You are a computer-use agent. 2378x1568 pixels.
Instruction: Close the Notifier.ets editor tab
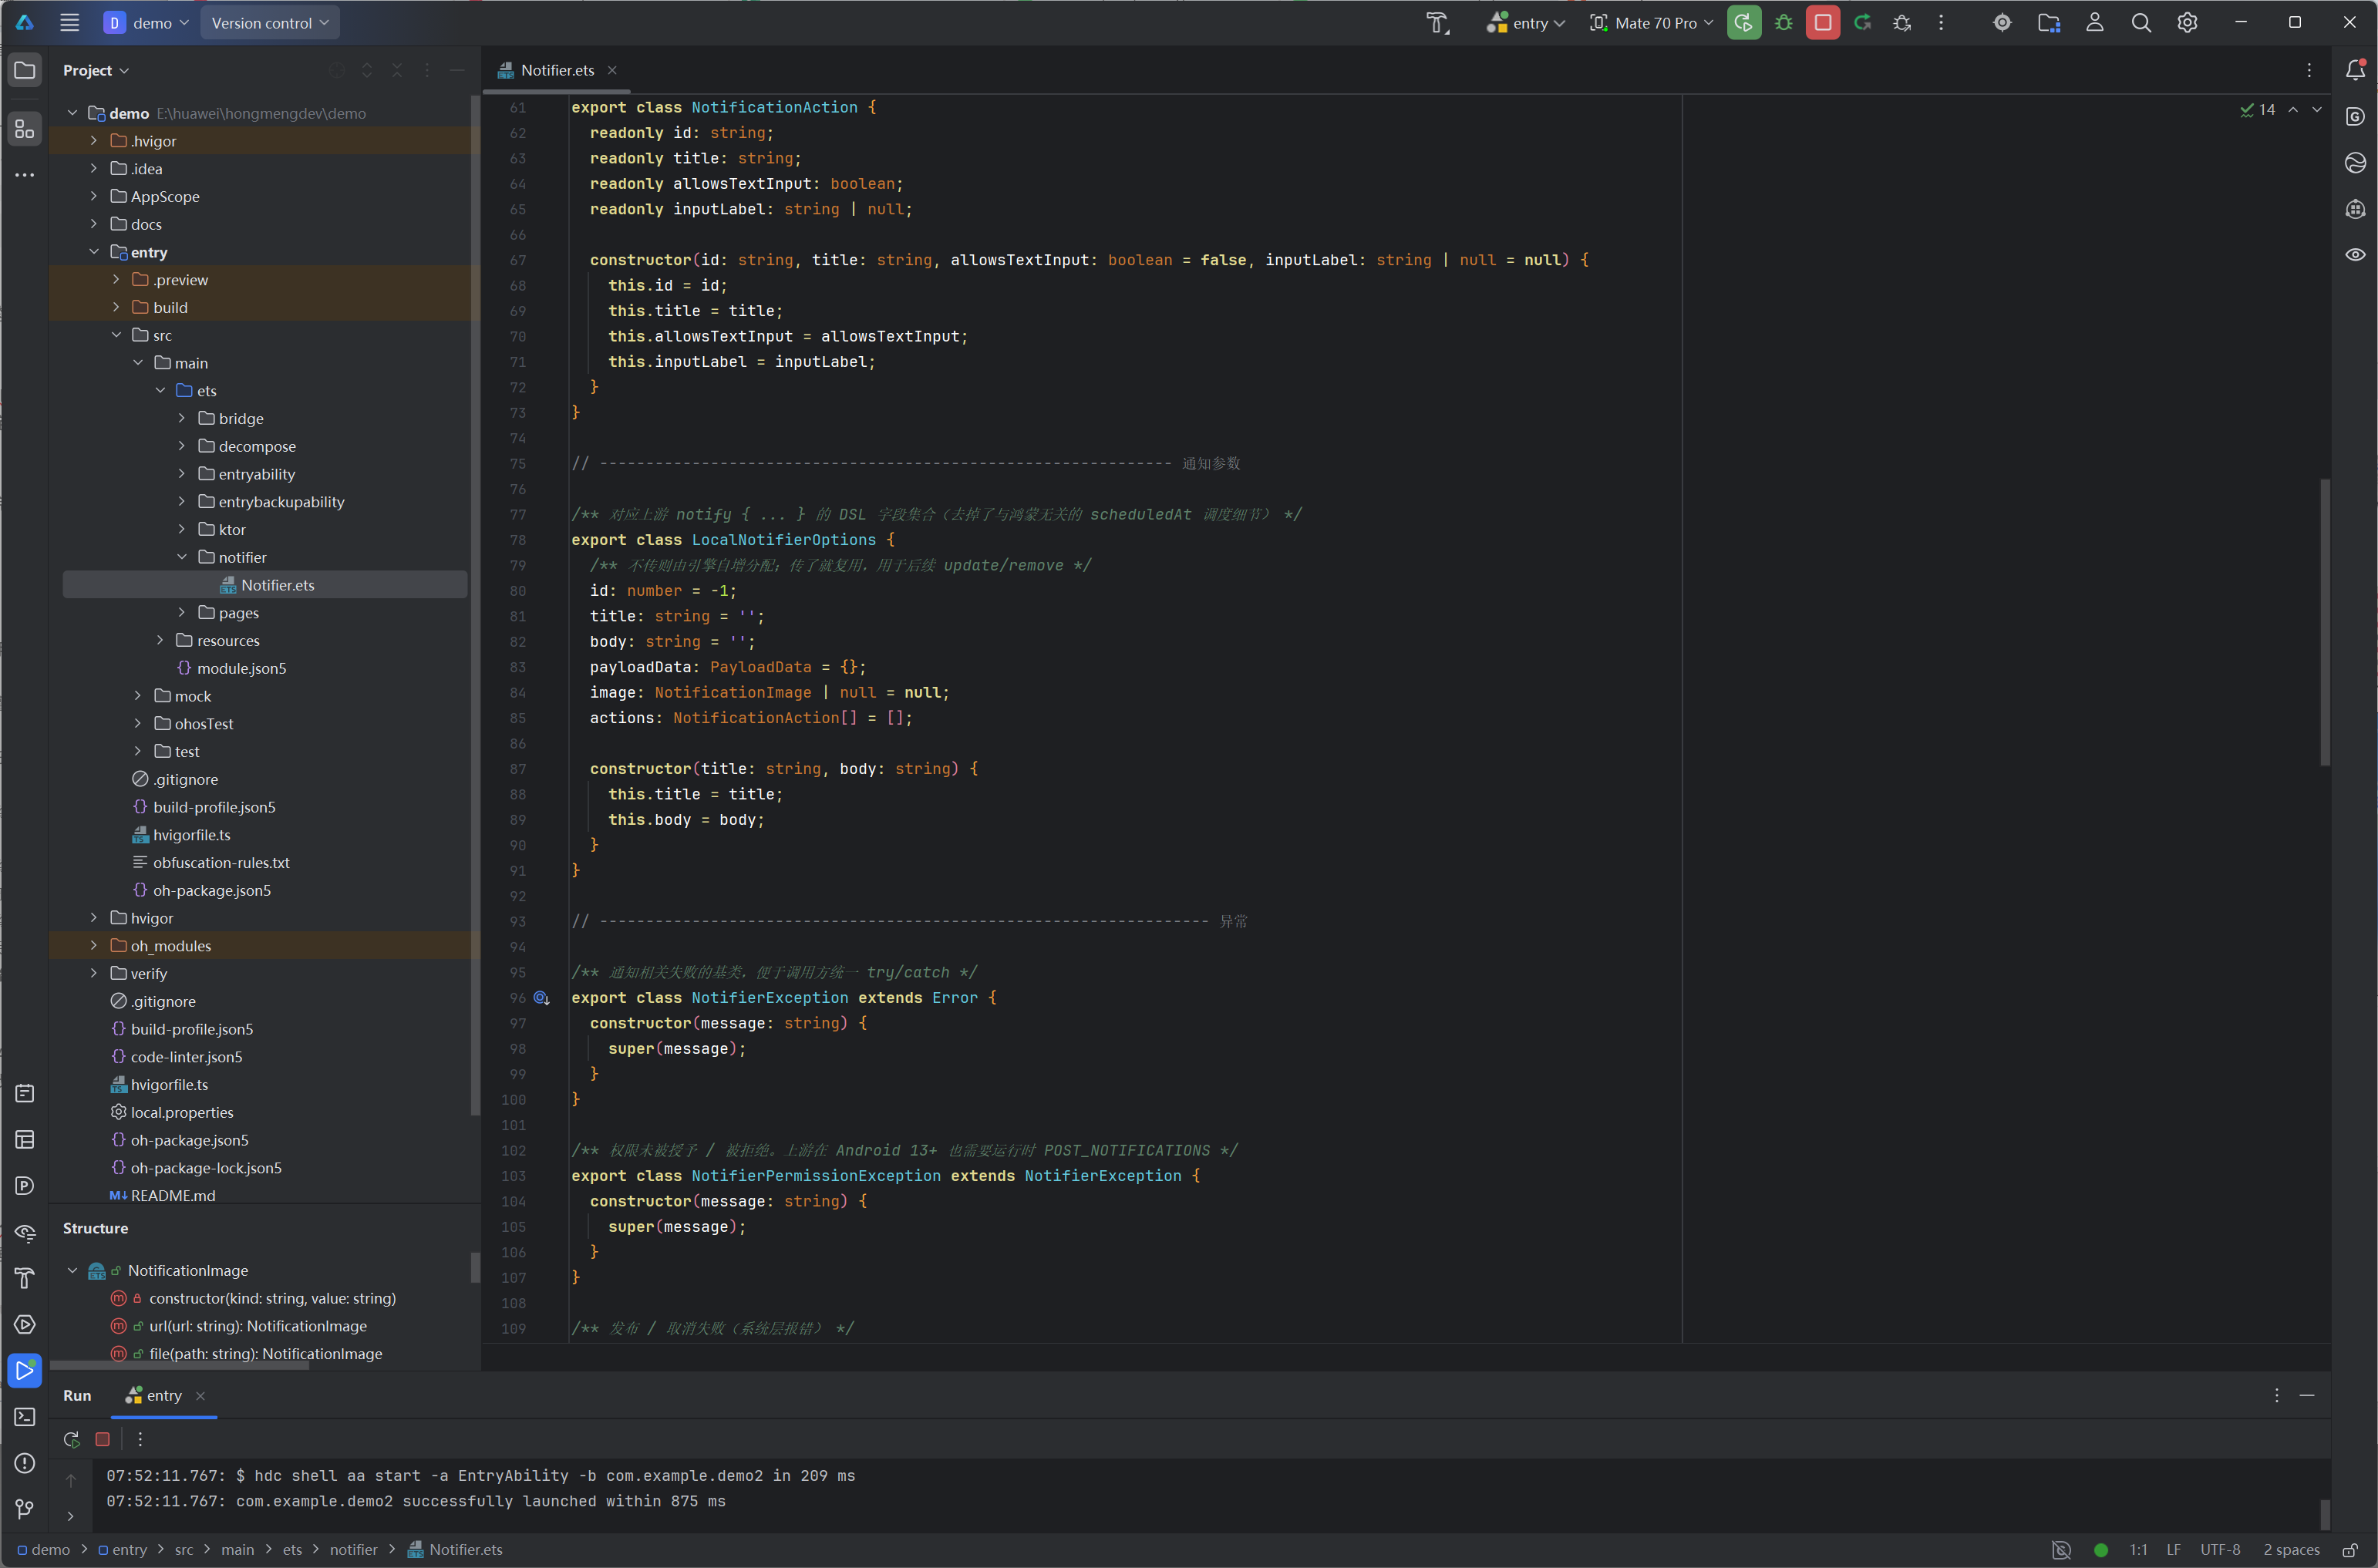click(612, 70)
